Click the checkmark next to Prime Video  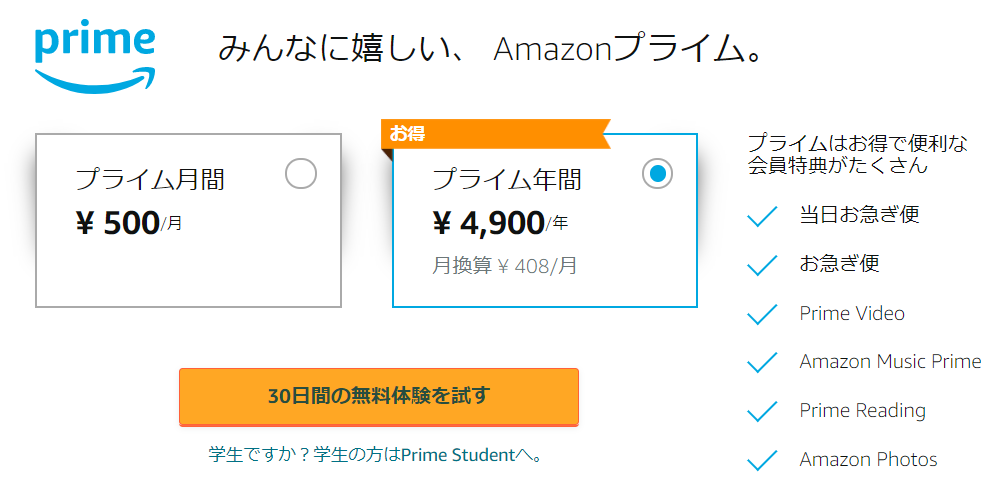pos(763,314)
